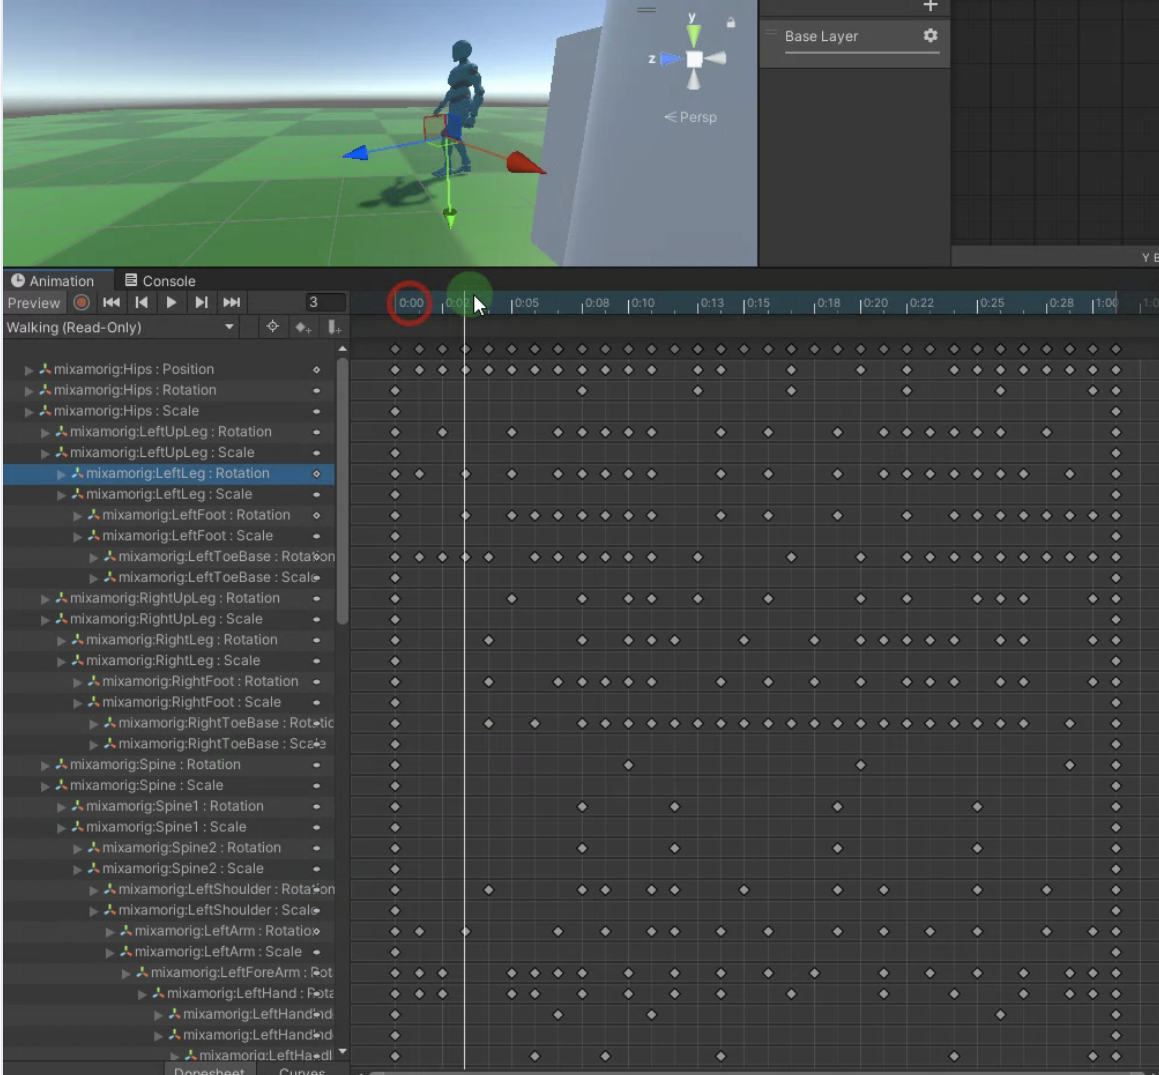Expand mixamorig:Hips : Rotation property

(x=29, y=390)
